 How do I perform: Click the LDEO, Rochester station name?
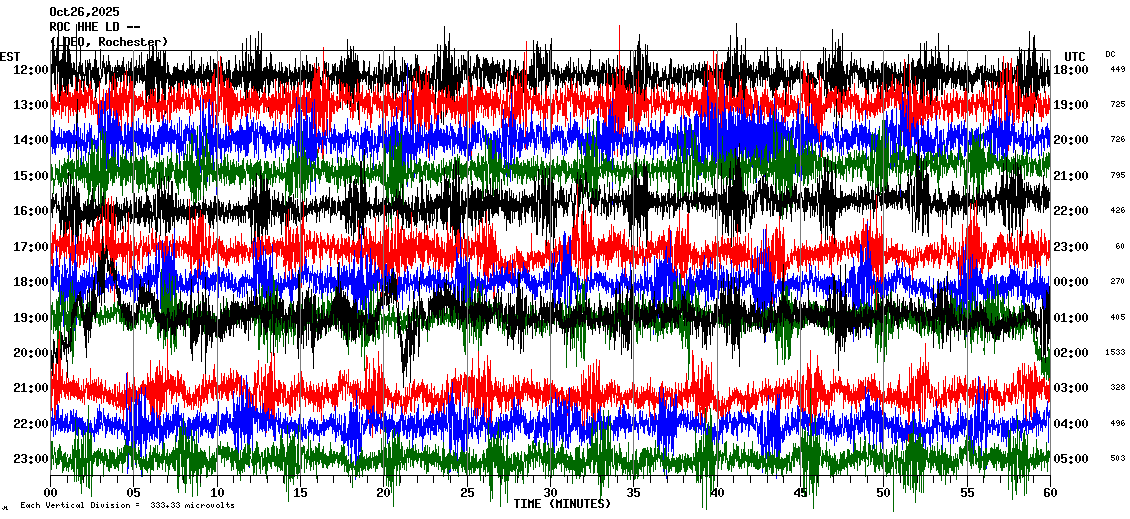tap(109, 42)
